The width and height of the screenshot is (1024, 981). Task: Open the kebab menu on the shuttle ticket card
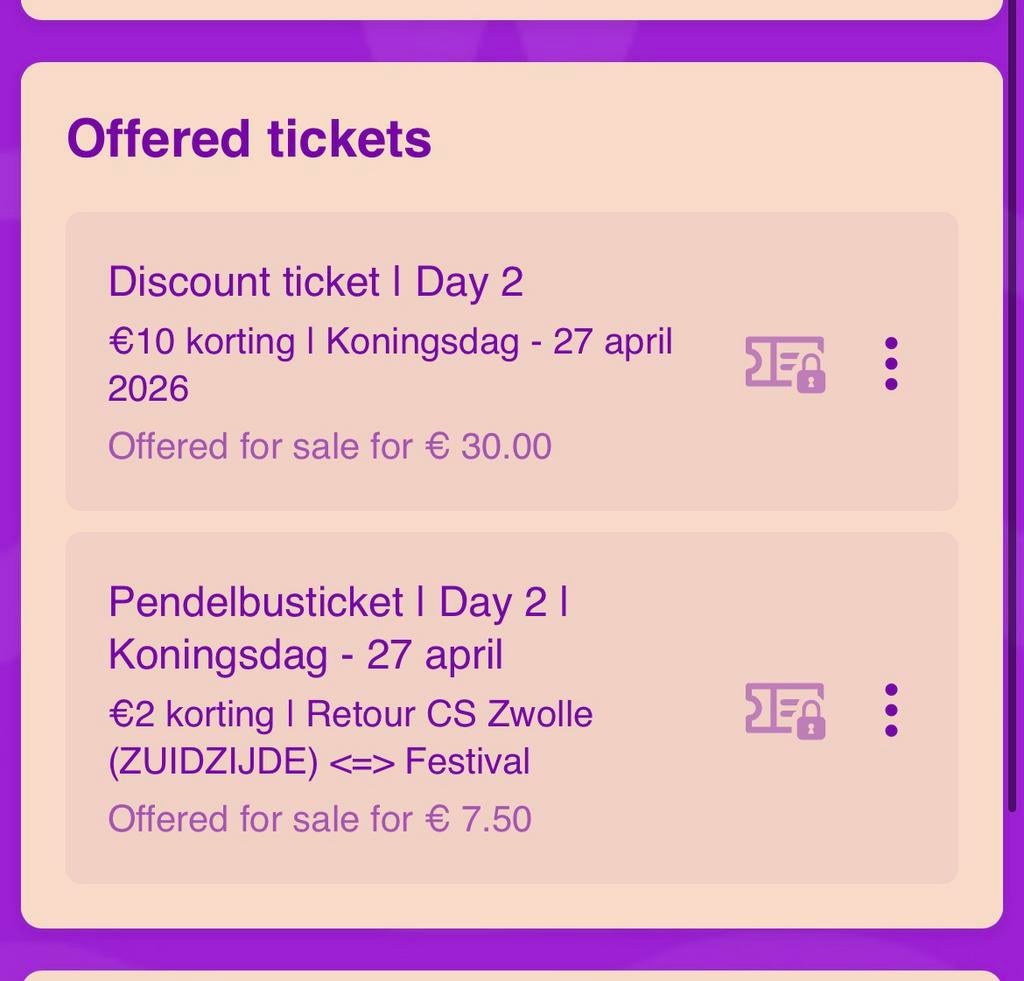(x=891, y=711)
